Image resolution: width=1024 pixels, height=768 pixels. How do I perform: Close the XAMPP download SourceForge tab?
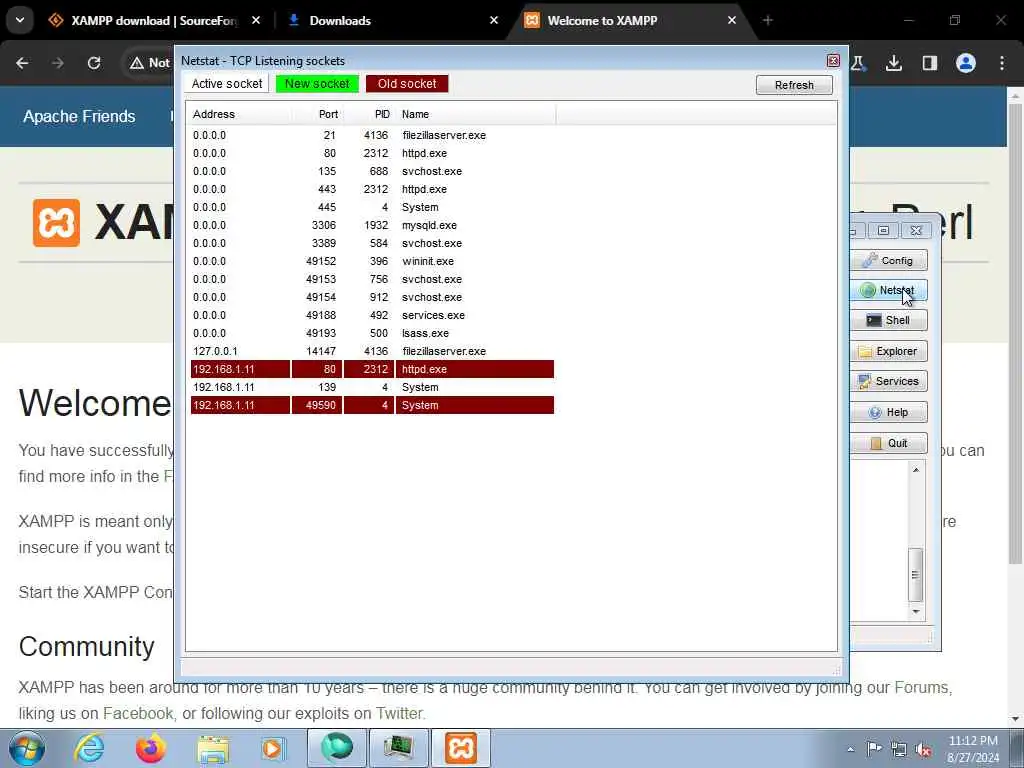256,21
